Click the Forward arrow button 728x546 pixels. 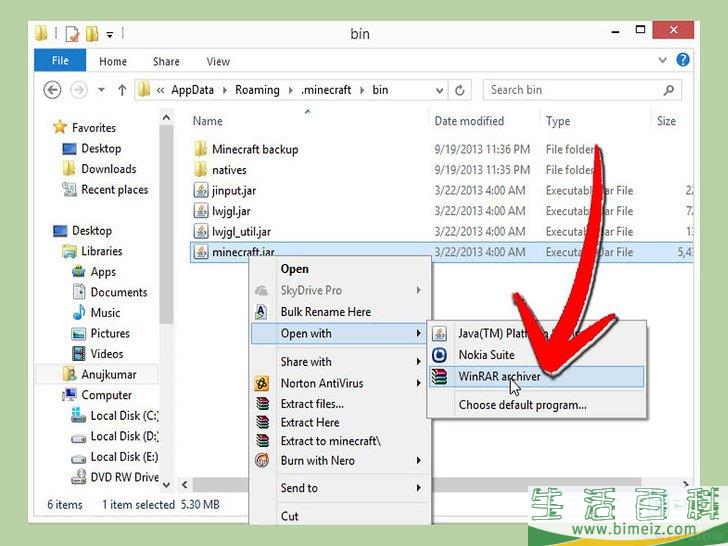pos(79,90)
